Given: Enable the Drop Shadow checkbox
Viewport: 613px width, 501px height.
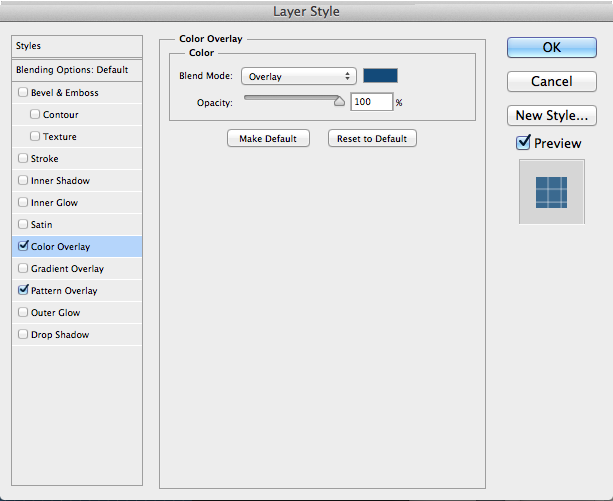Looking at the screenshot, I should click(x=23, y=335).
